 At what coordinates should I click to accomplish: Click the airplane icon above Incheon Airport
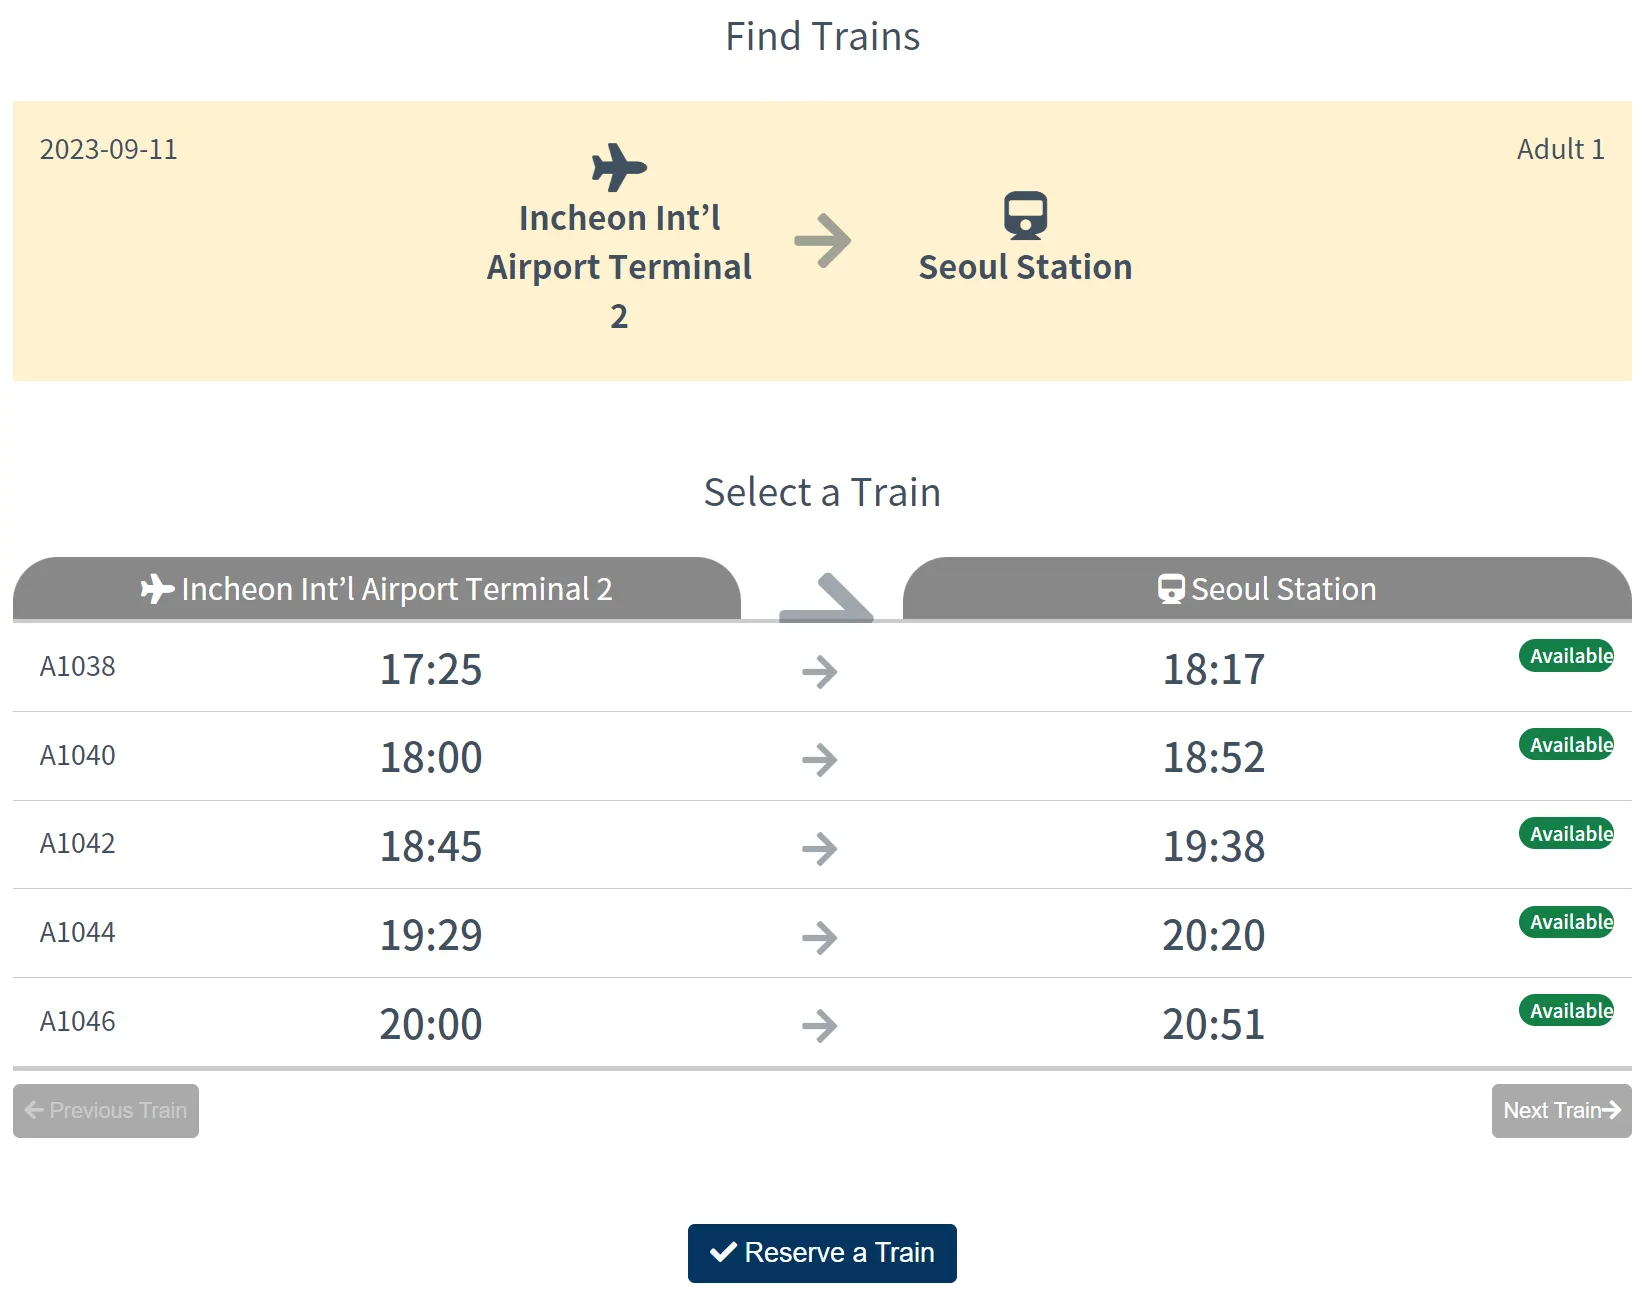point(619,167)
